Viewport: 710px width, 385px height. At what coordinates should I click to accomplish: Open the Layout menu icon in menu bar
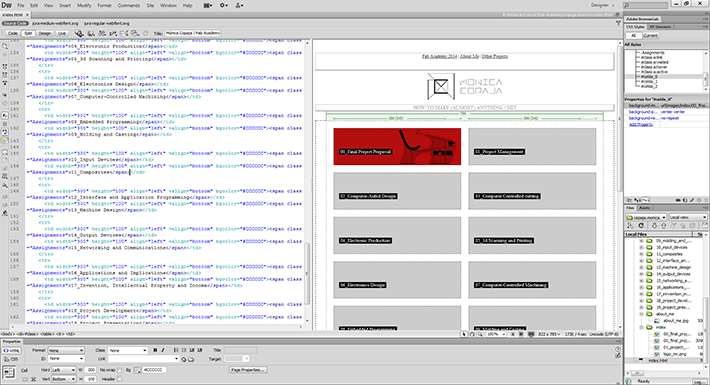[208, 5]
